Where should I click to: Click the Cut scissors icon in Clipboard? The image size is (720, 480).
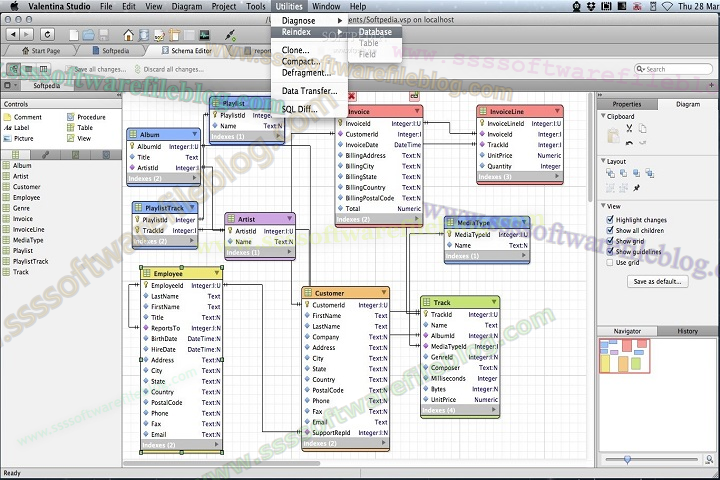[x=629, y=128]
